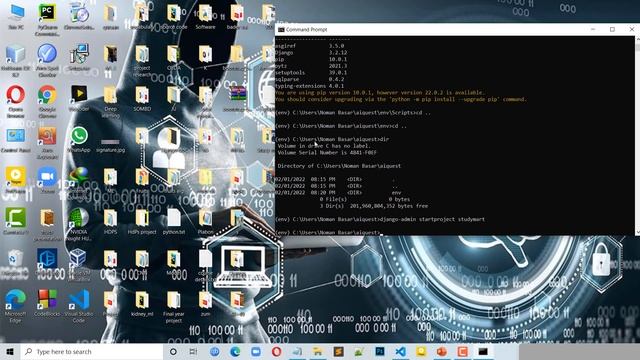Image resolution: width=640 pixels, height=360 pixels.
Task: Open Cortana circle on taskbar
Action: pyautogui.click(x=173, y=351)
